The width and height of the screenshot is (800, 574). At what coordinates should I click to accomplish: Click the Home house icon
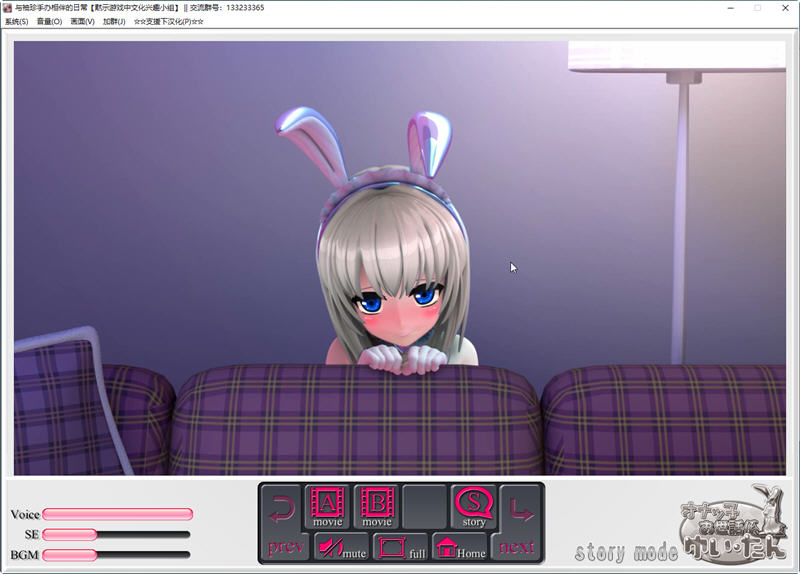[x=460, y=546]
